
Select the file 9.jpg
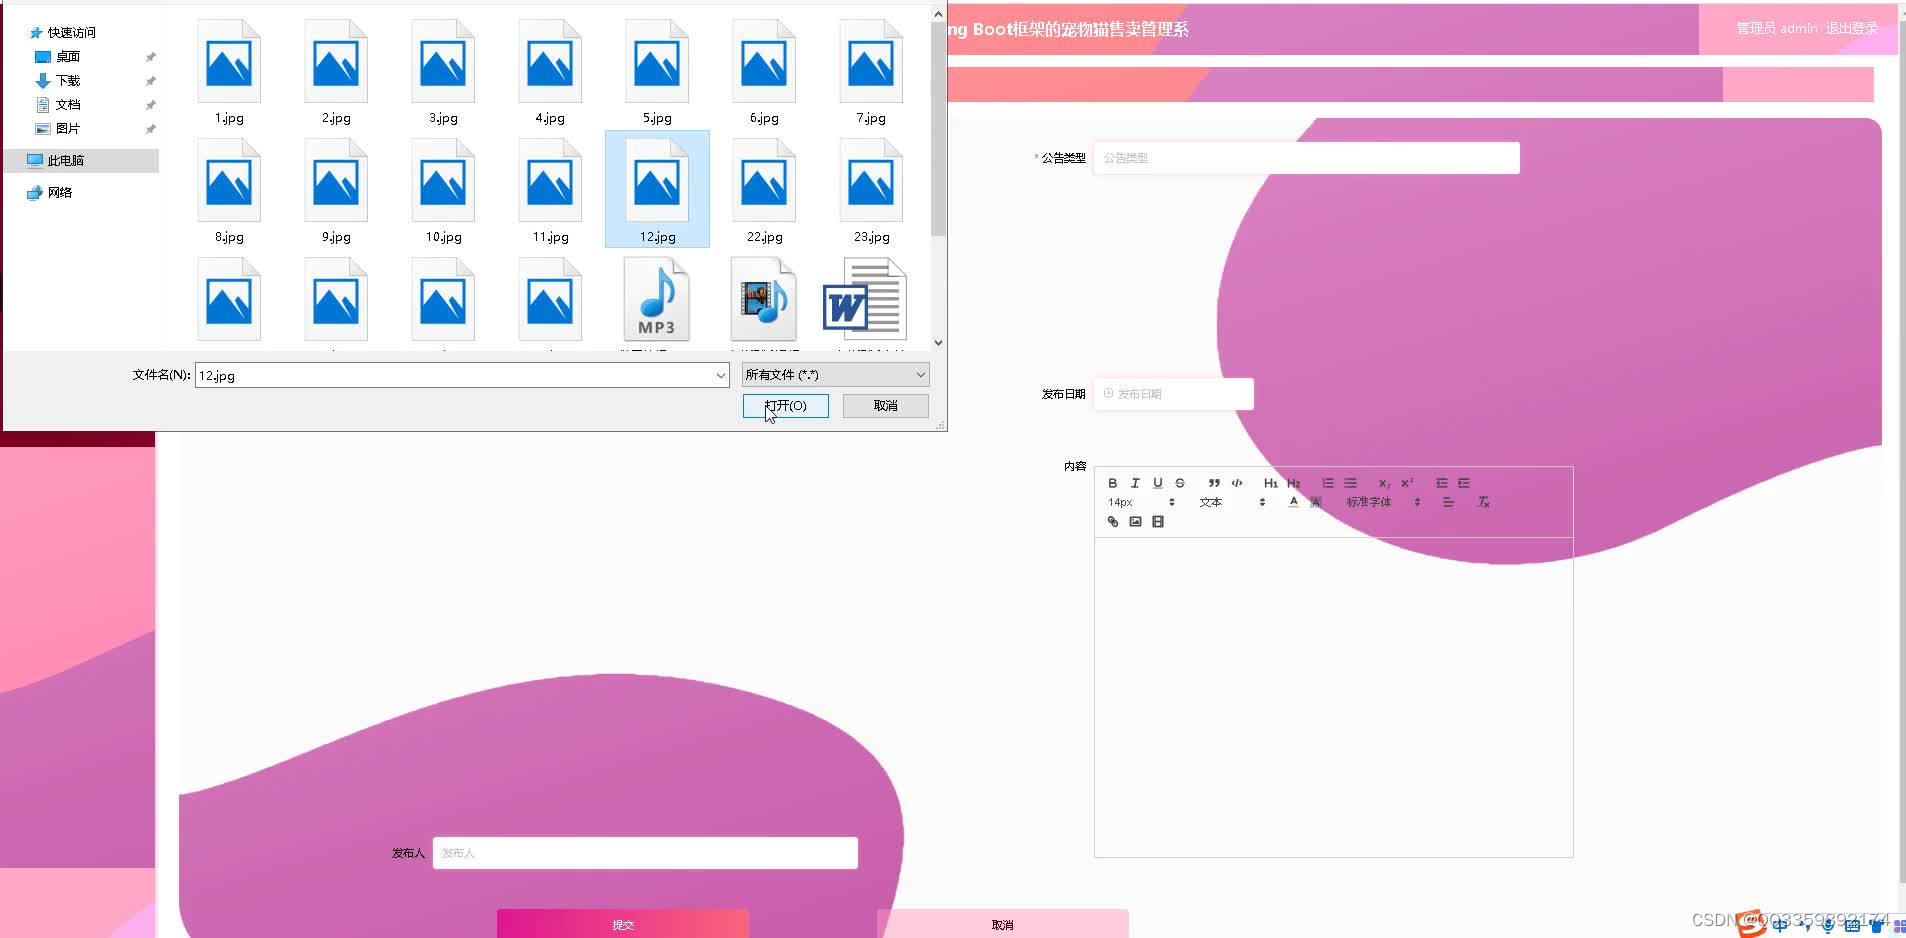(336, 190)
